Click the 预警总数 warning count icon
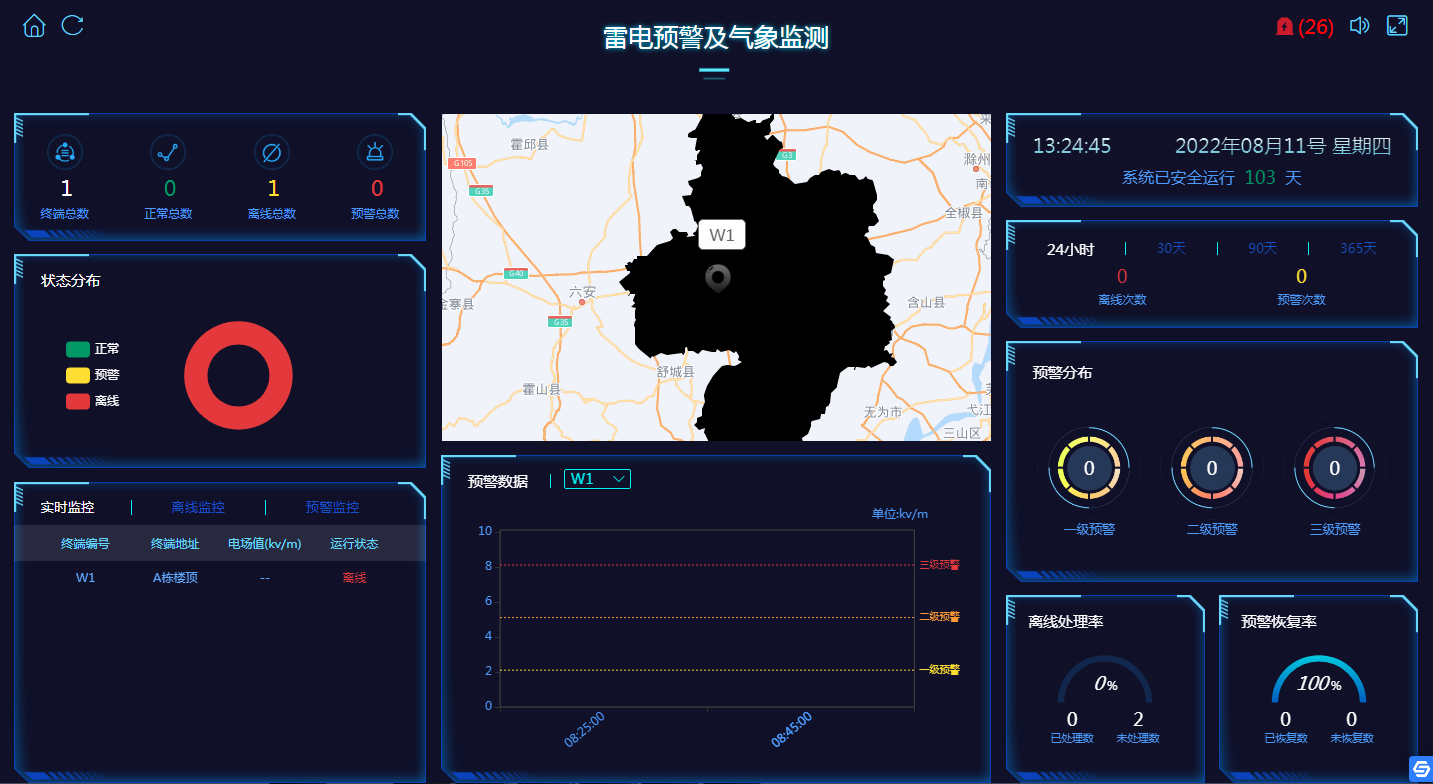Viewport: 1433px width, 784px height. tap(374, 152)
